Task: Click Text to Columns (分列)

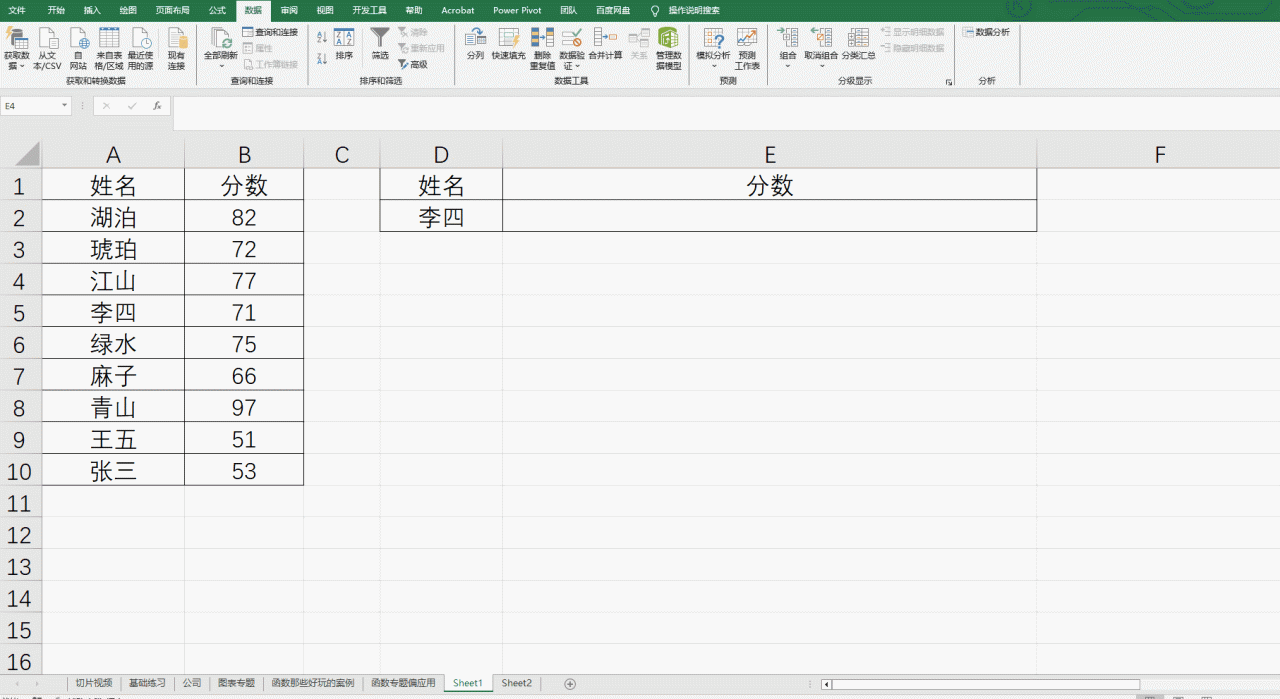Action: click(475, 44)
